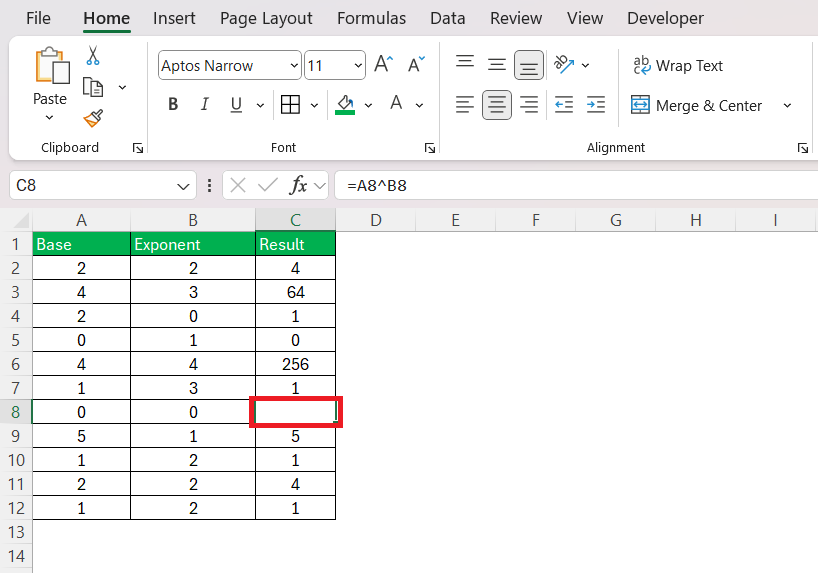Switch to the Review tab
The image size is (818, 573).
tap(516, 18)
